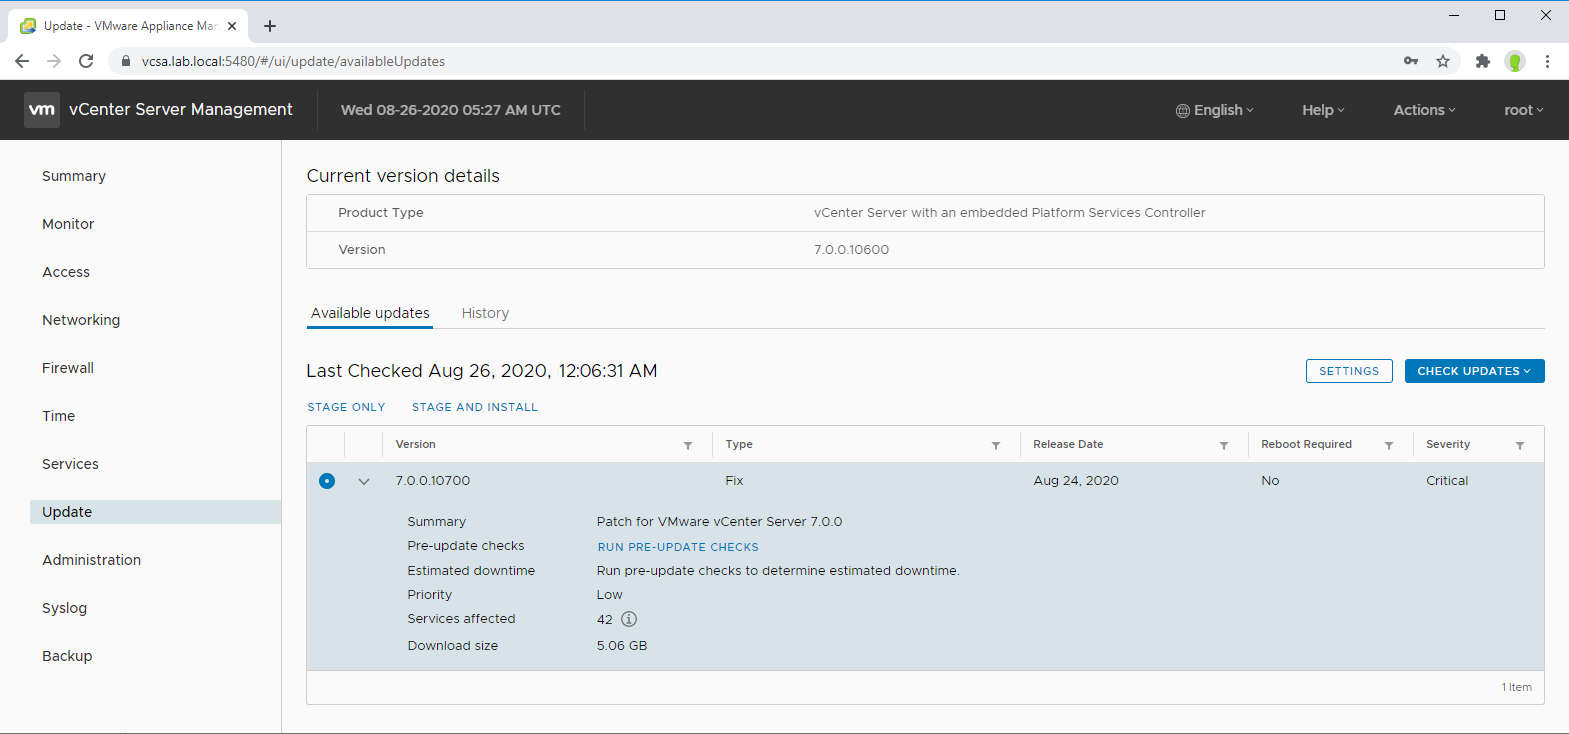The width and height of the screenshot is (1569, 734).
Task: Click the info icon beside Services affected
Action: pos(629,619)
